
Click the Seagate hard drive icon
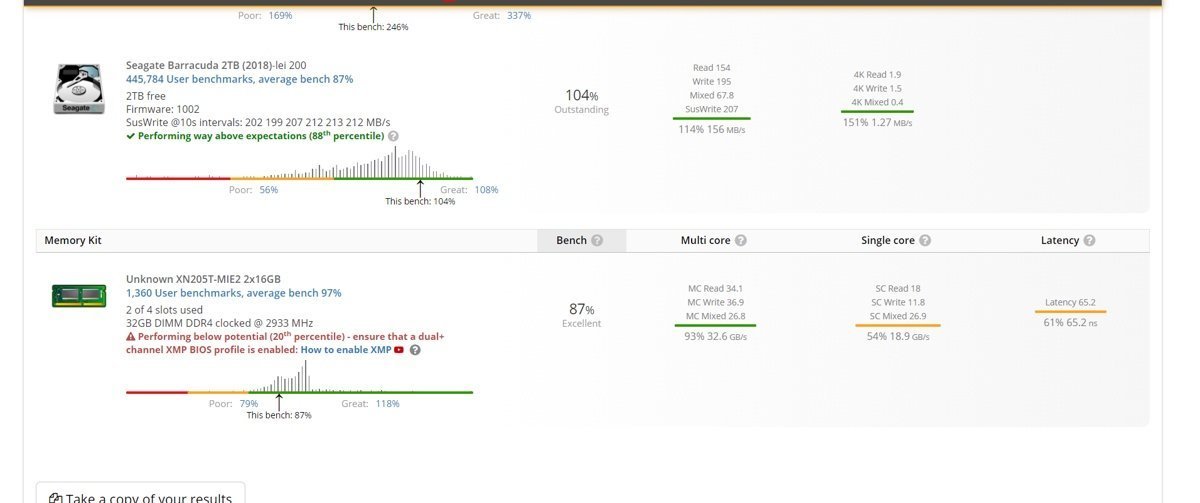(79, 88)
